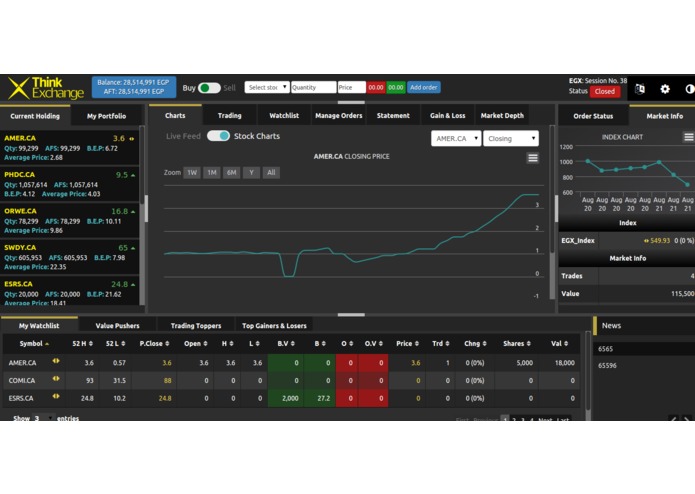
Task: Click the blue Balance info box
Action: click(133, 87)
